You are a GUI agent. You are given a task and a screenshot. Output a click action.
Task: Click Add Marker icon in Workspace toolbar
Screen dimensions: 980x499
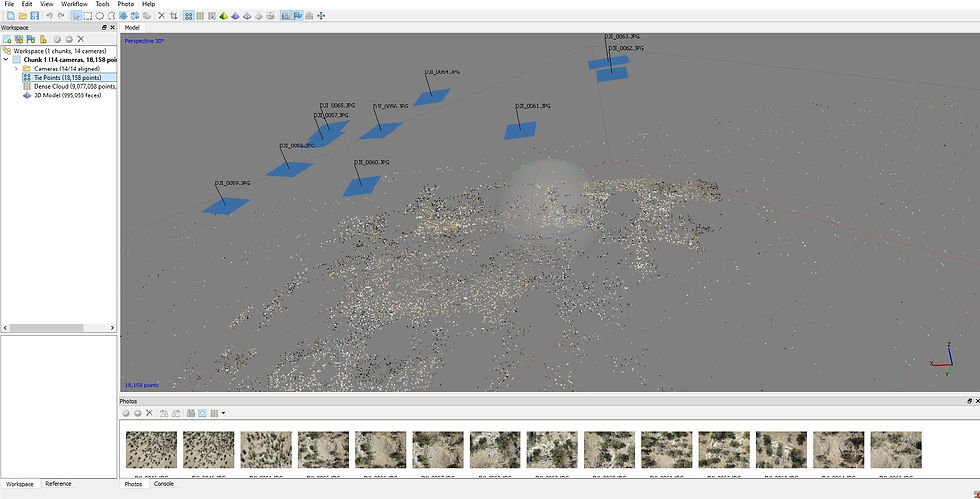(x=31, y=39)
